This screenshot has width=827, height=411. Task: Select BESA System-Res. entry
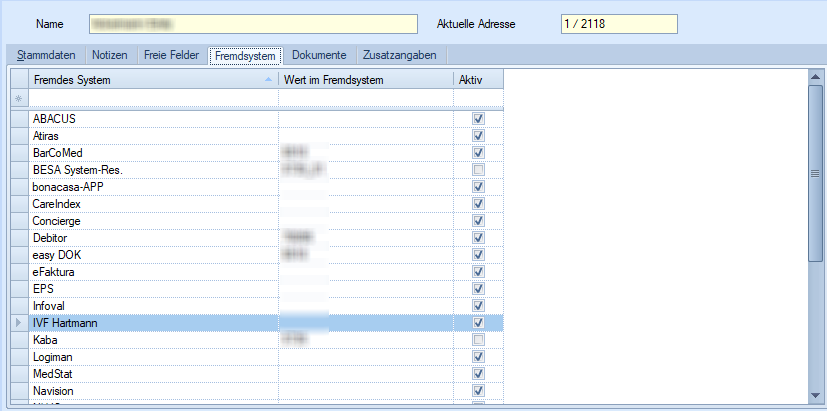[x=257, y=170]
